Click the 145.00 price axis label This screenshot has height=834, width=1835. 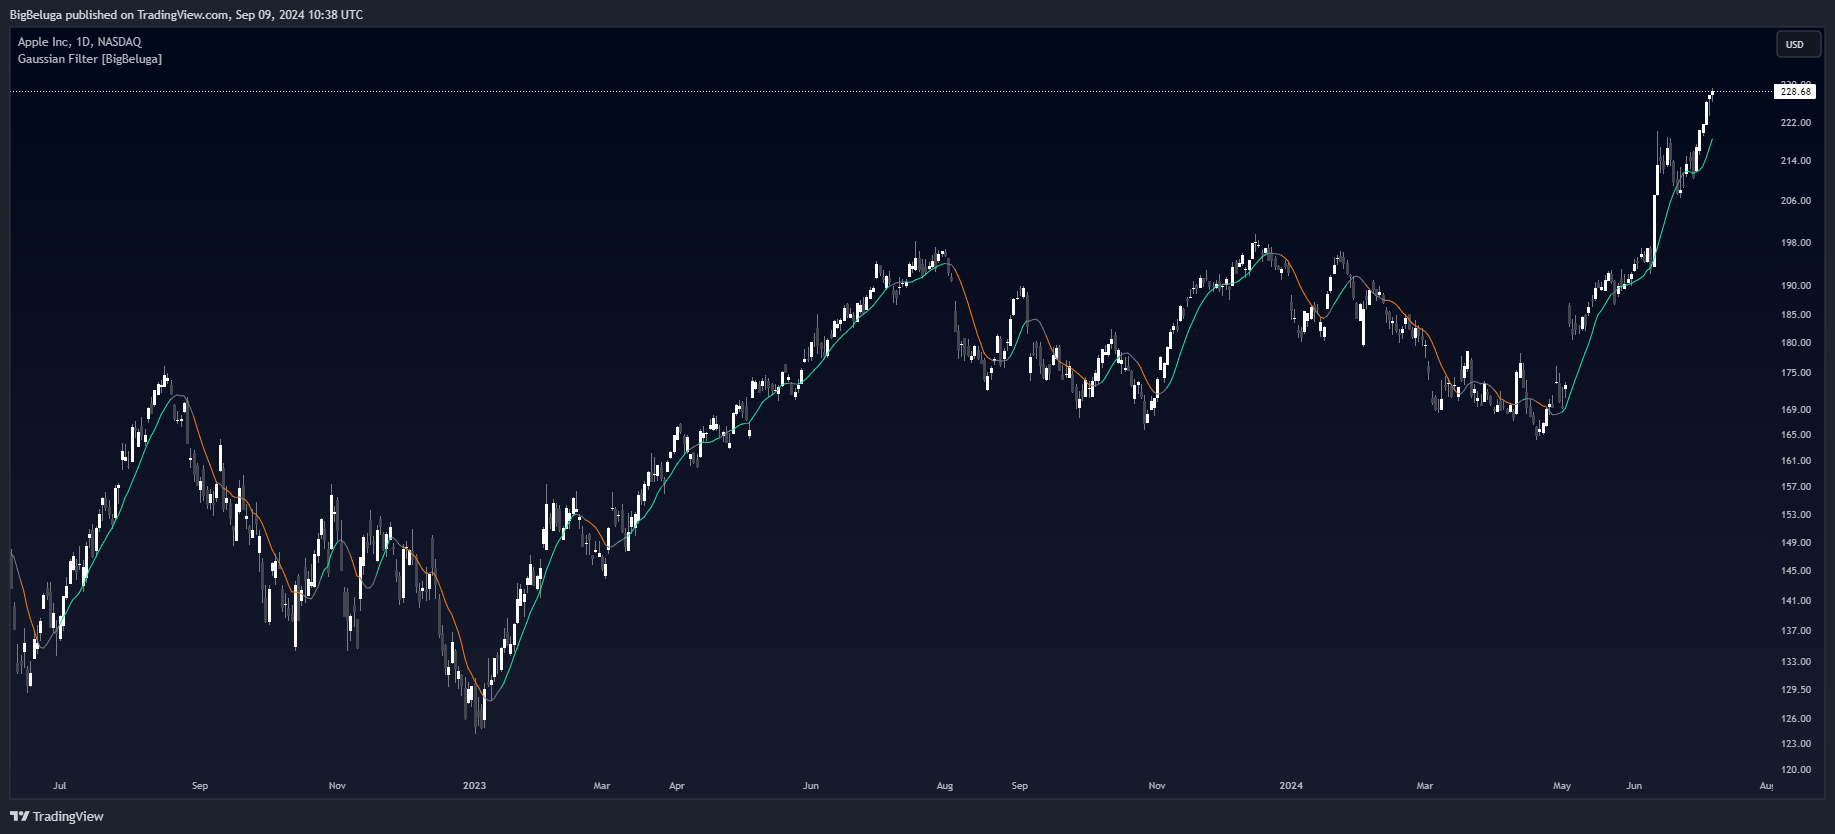pos(1796,571)
